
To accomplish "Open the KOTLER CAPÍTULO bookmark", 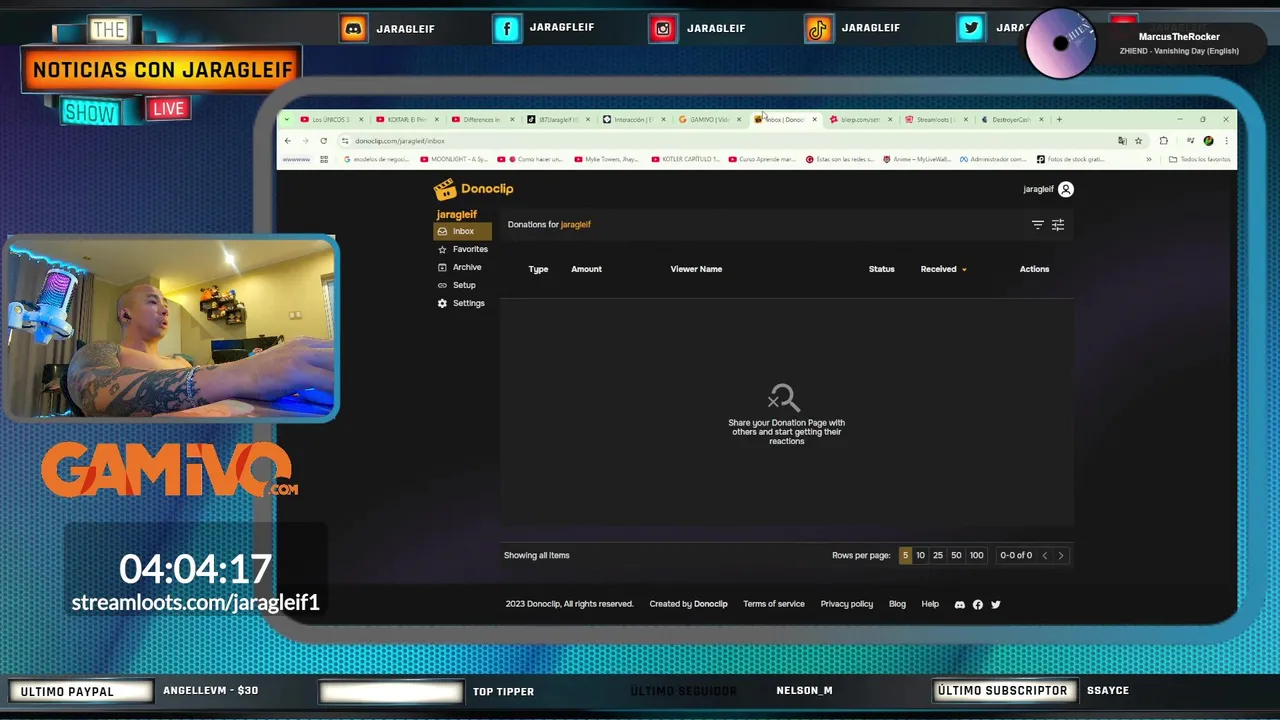I will click(685, 159).
